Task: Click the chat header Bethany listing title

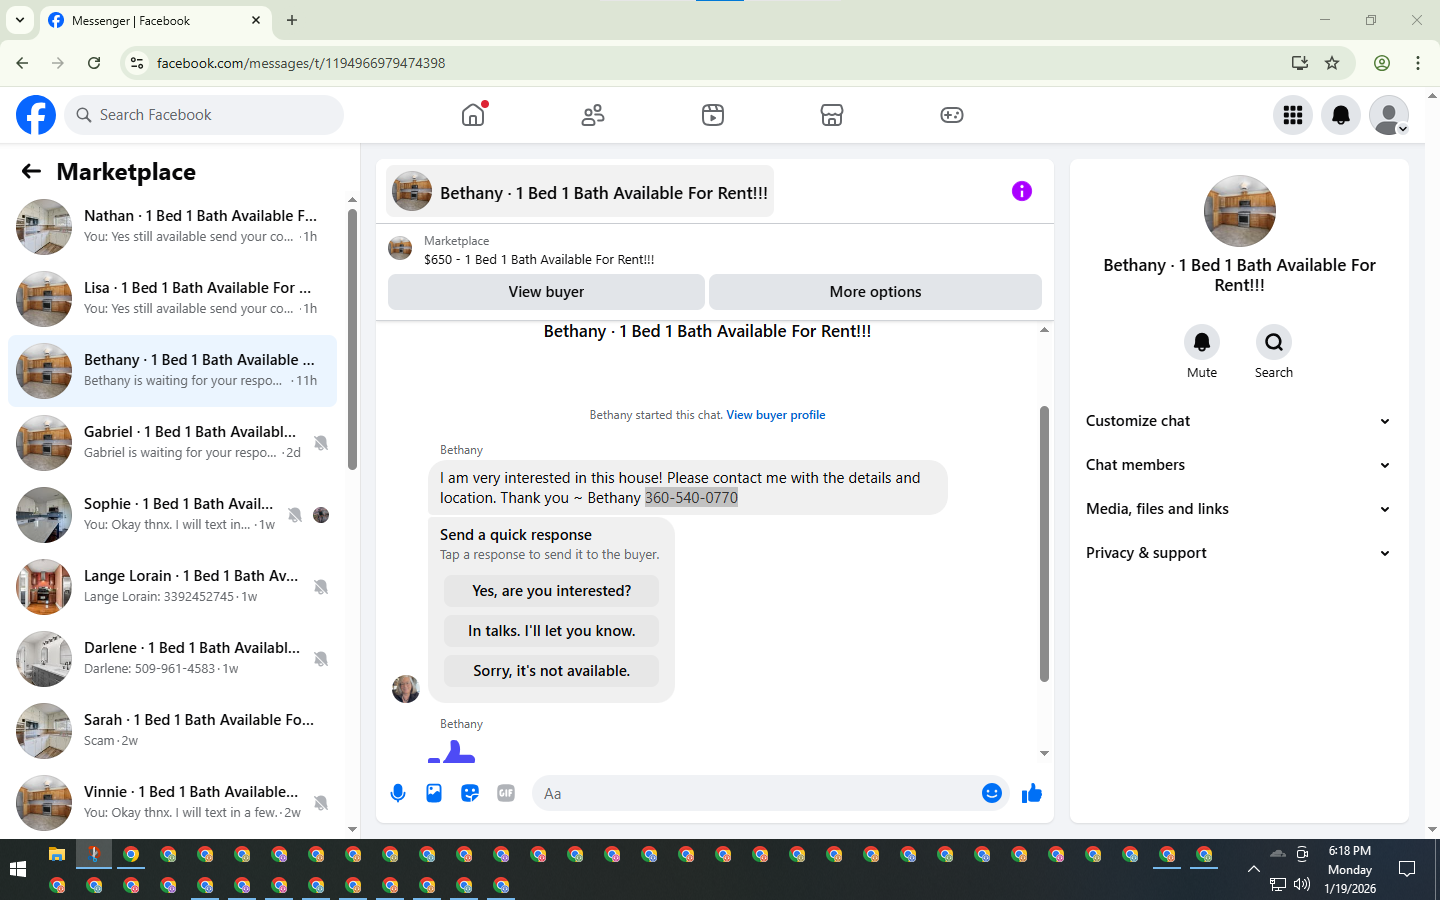Action: (x=581, y=192)
